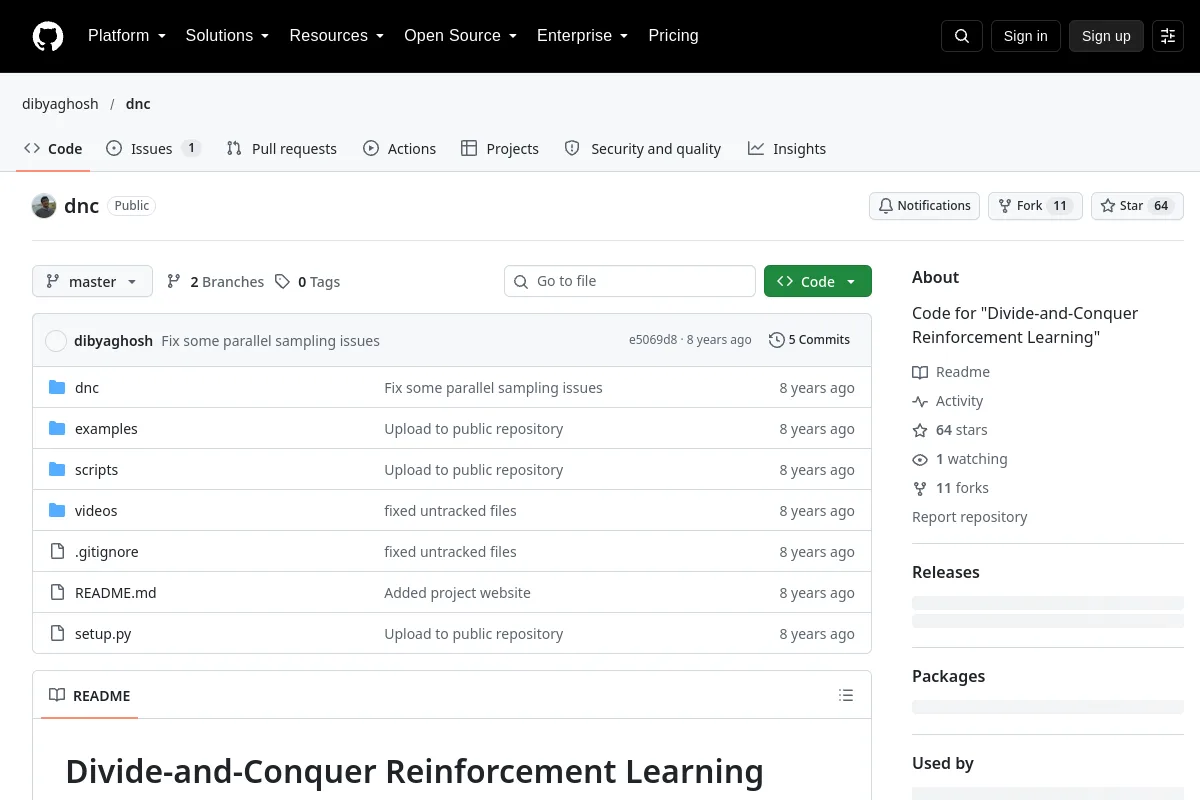
Task: Open the Enterprise menu
Action: 583,36
